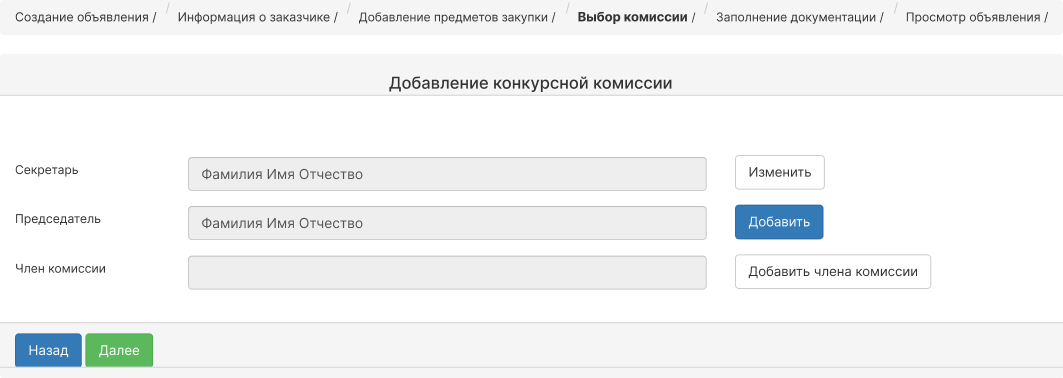The width and height of the screenshot is (1063, 378).
Task: Click the Секретарь name input field
Action: (x=447, y=174)
